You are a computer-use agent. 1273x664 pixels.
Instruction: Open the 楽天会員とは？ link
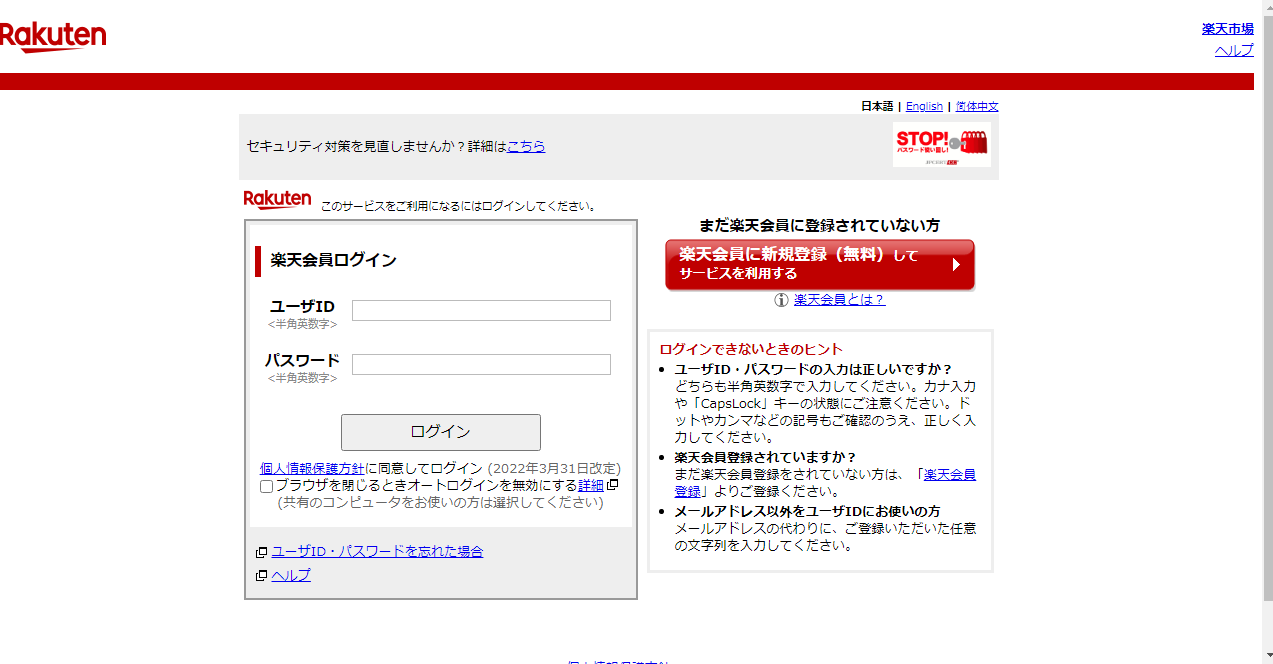coord(840,300)
